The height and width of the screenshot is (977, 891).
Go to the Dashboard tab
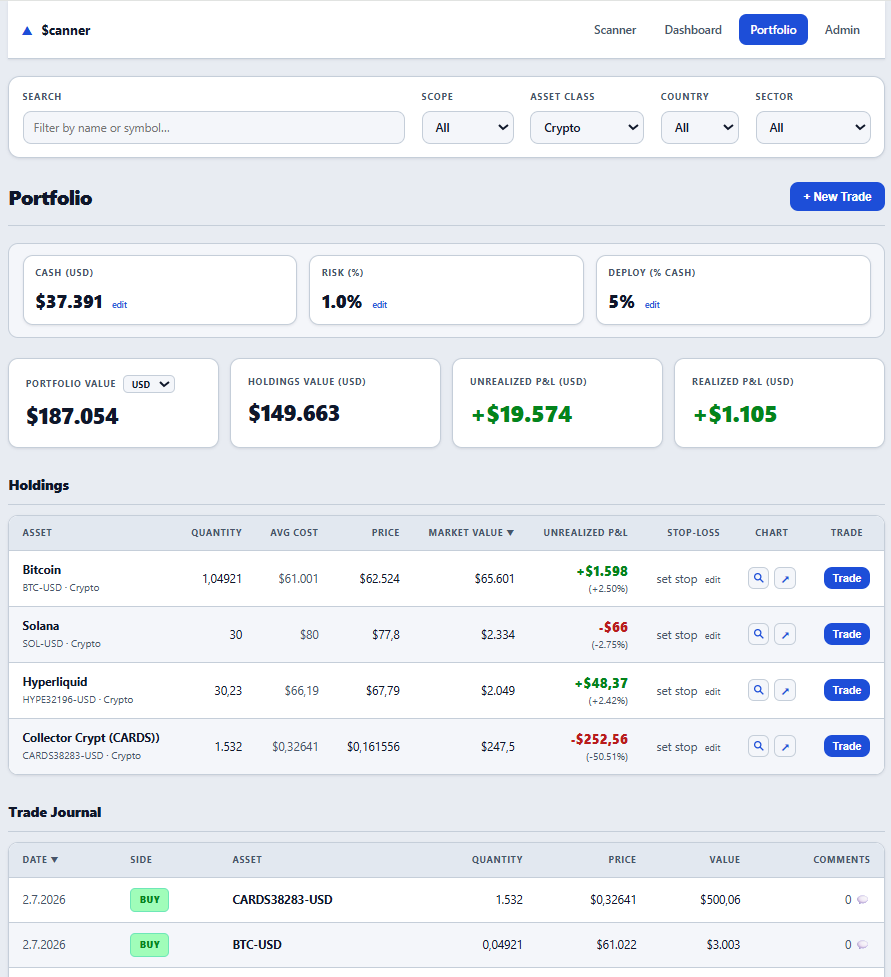(x=693, y=30)
